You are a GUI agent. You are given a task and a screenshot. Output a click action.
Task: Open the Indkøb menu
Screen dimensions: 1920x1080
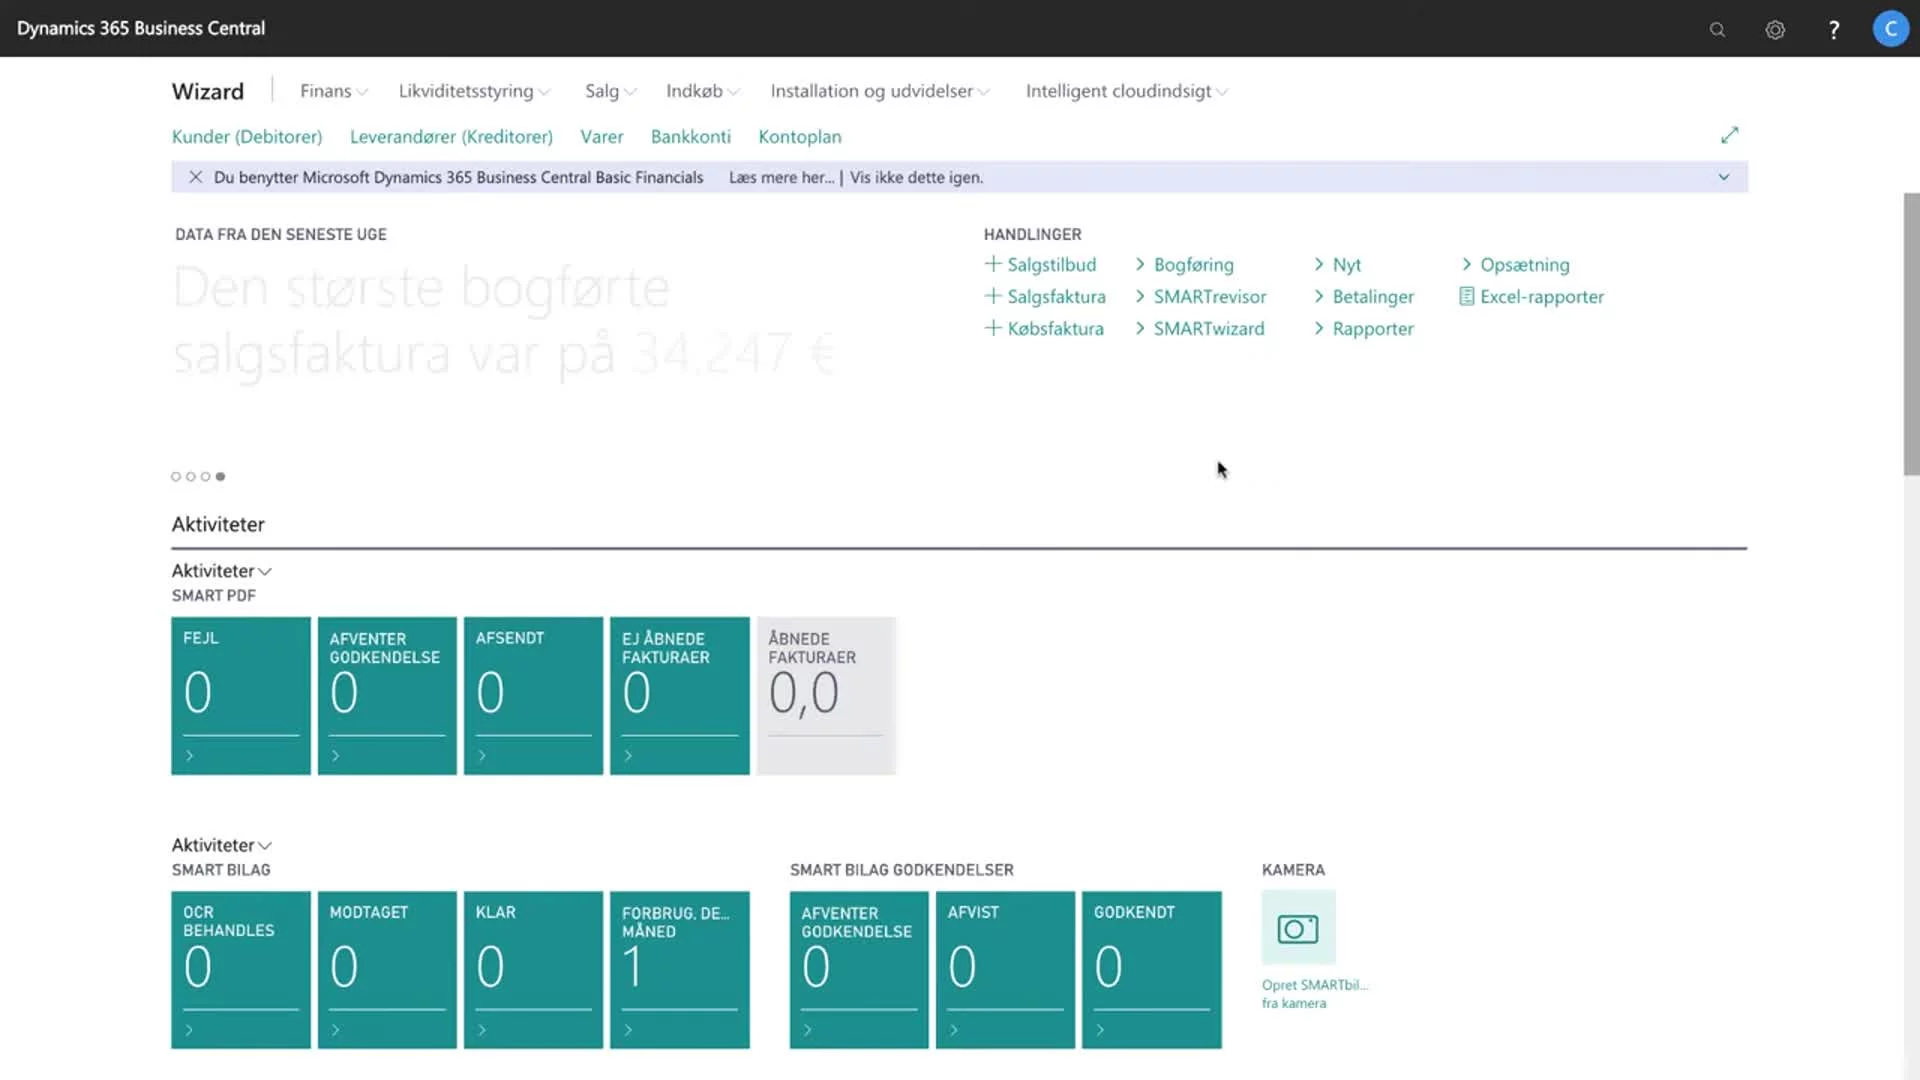(x=703, y=91)
